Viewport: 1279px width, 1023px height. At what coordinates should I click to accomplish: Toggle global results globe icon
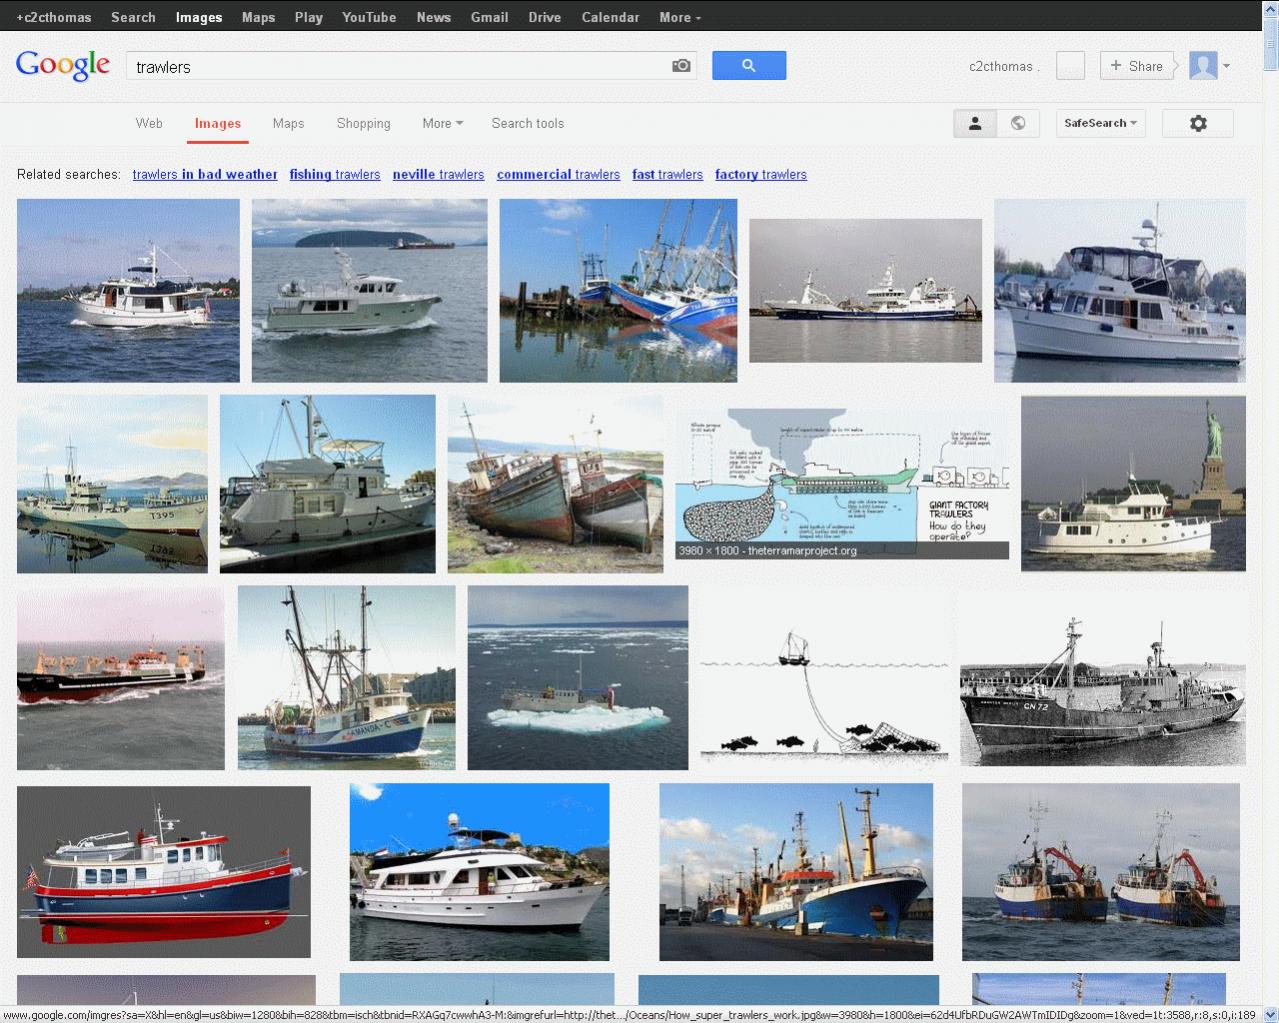1018,123
